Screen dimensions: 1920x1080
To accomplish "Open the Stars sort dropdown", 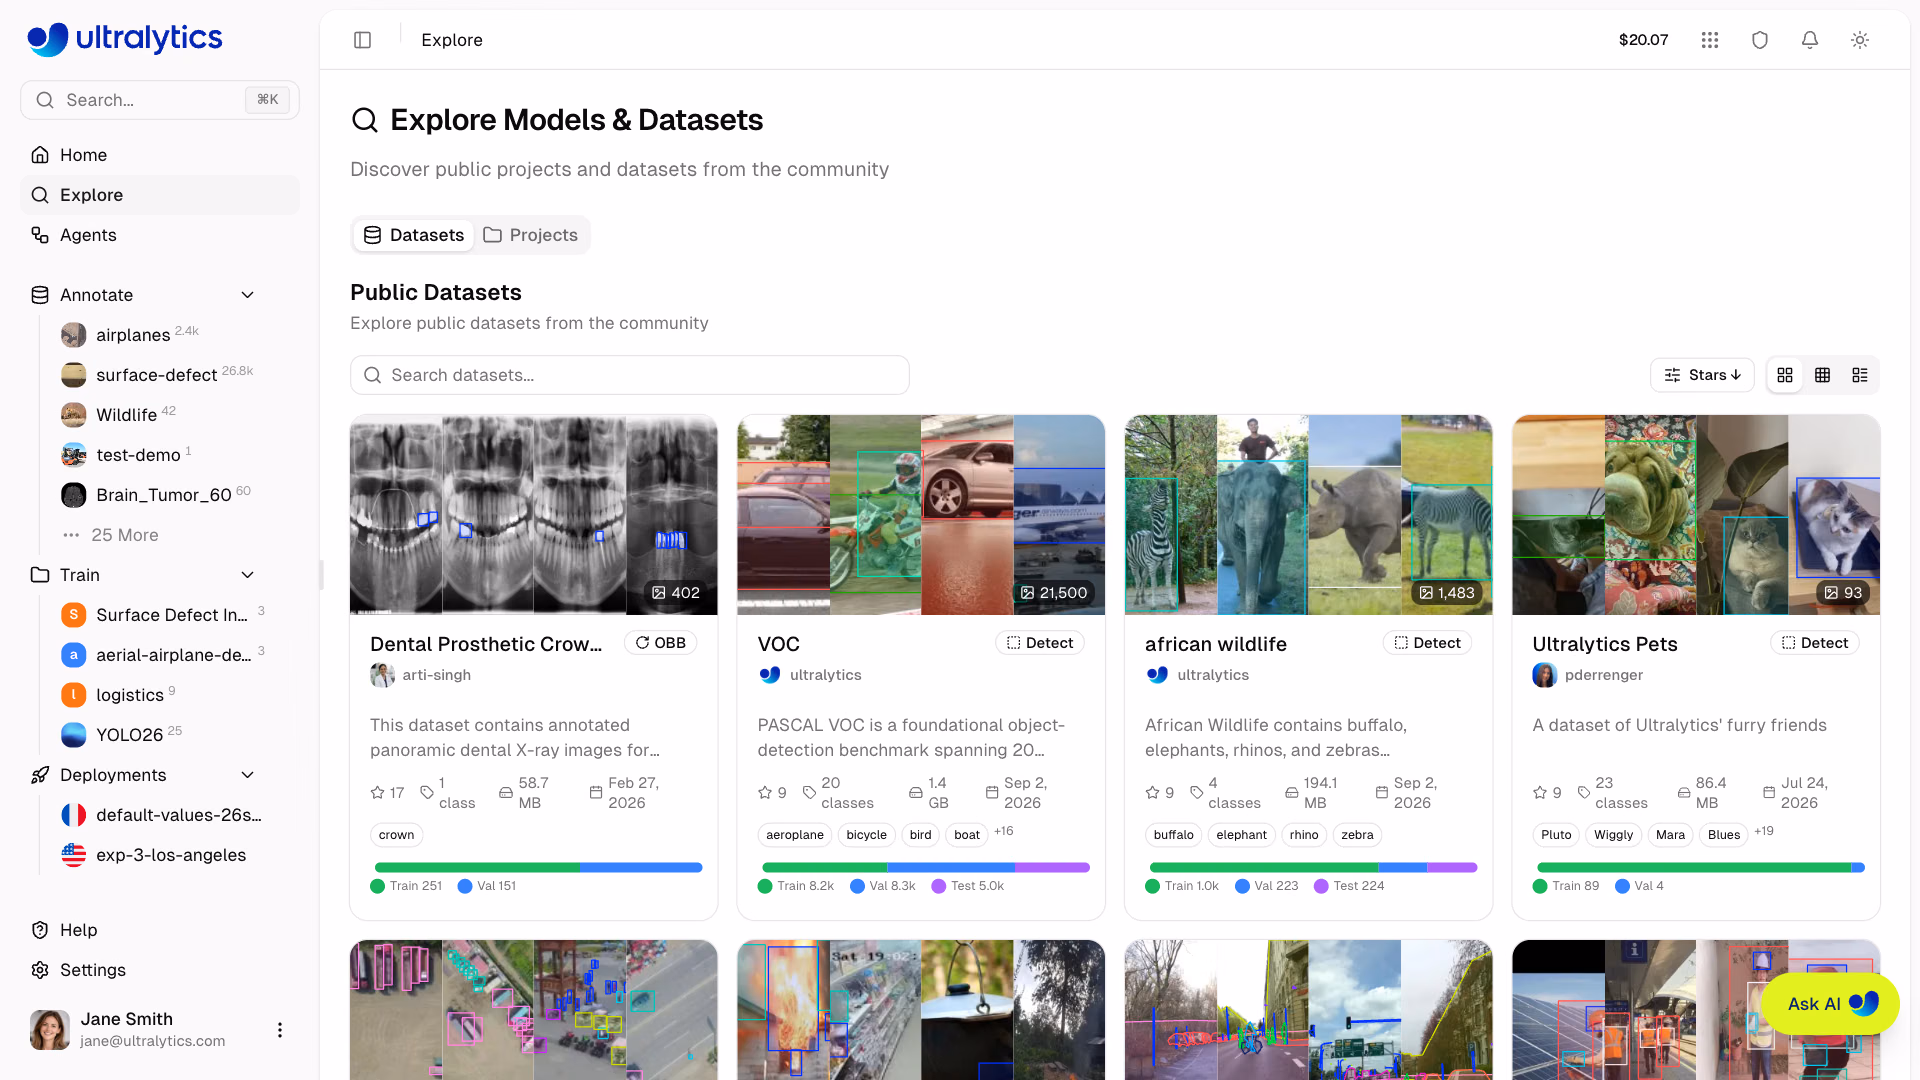I will [x=1702, y=375].
